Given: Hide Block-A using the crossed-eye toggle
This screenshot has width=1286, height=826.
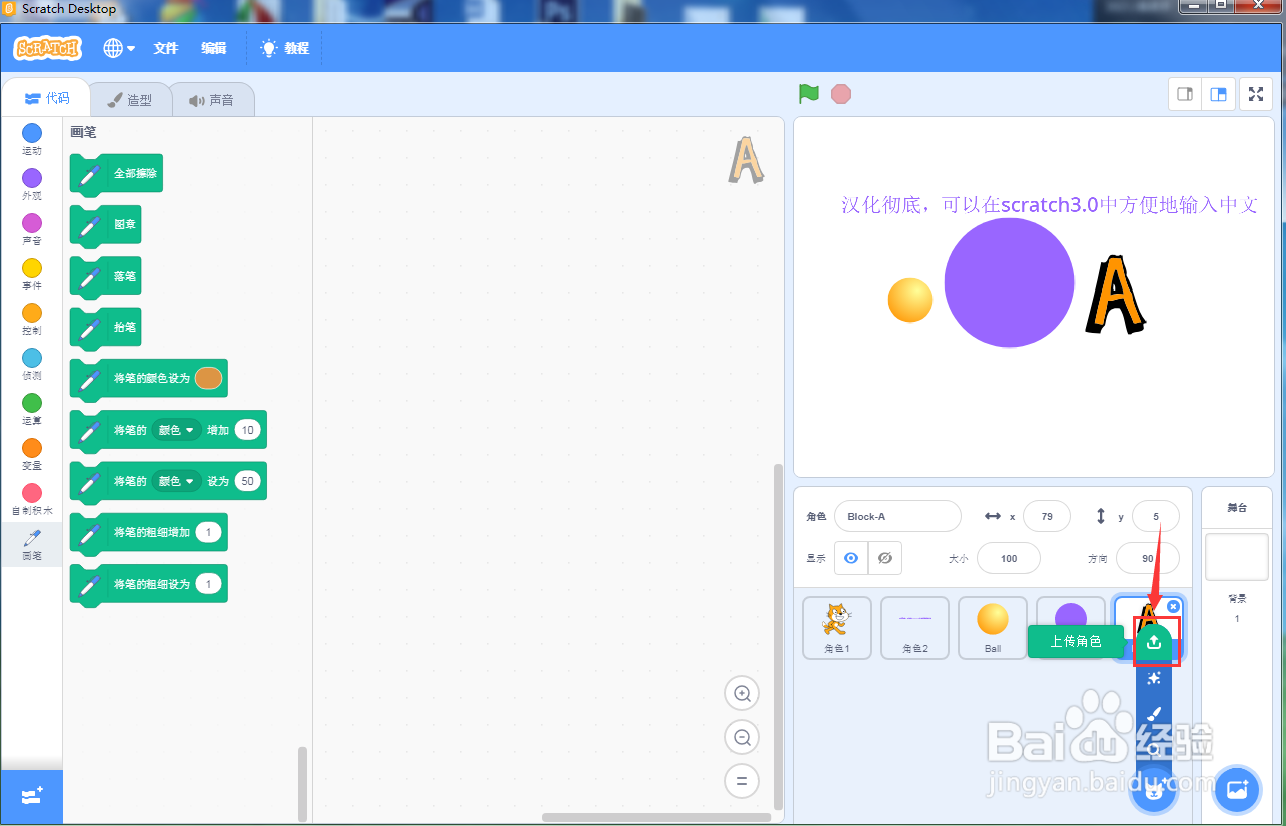Looking at the screenshot, I should (x=885, y=558).
